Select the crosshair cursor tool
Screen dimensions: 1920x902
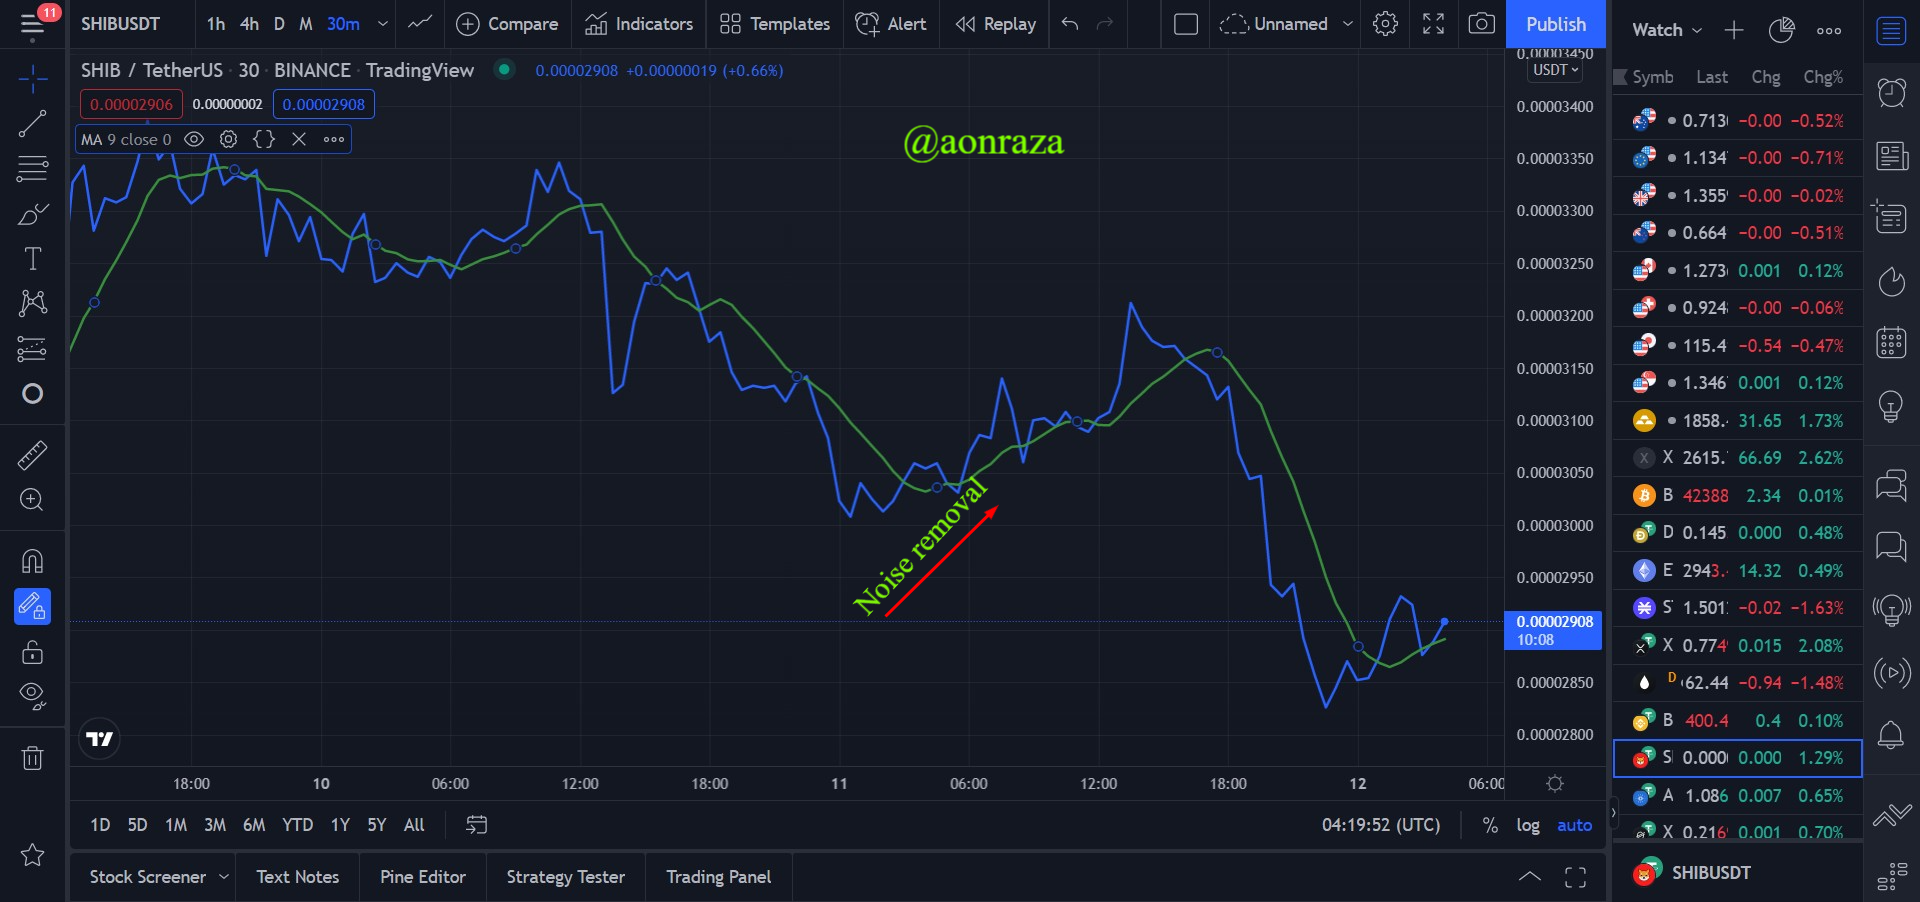click(32, 79)
